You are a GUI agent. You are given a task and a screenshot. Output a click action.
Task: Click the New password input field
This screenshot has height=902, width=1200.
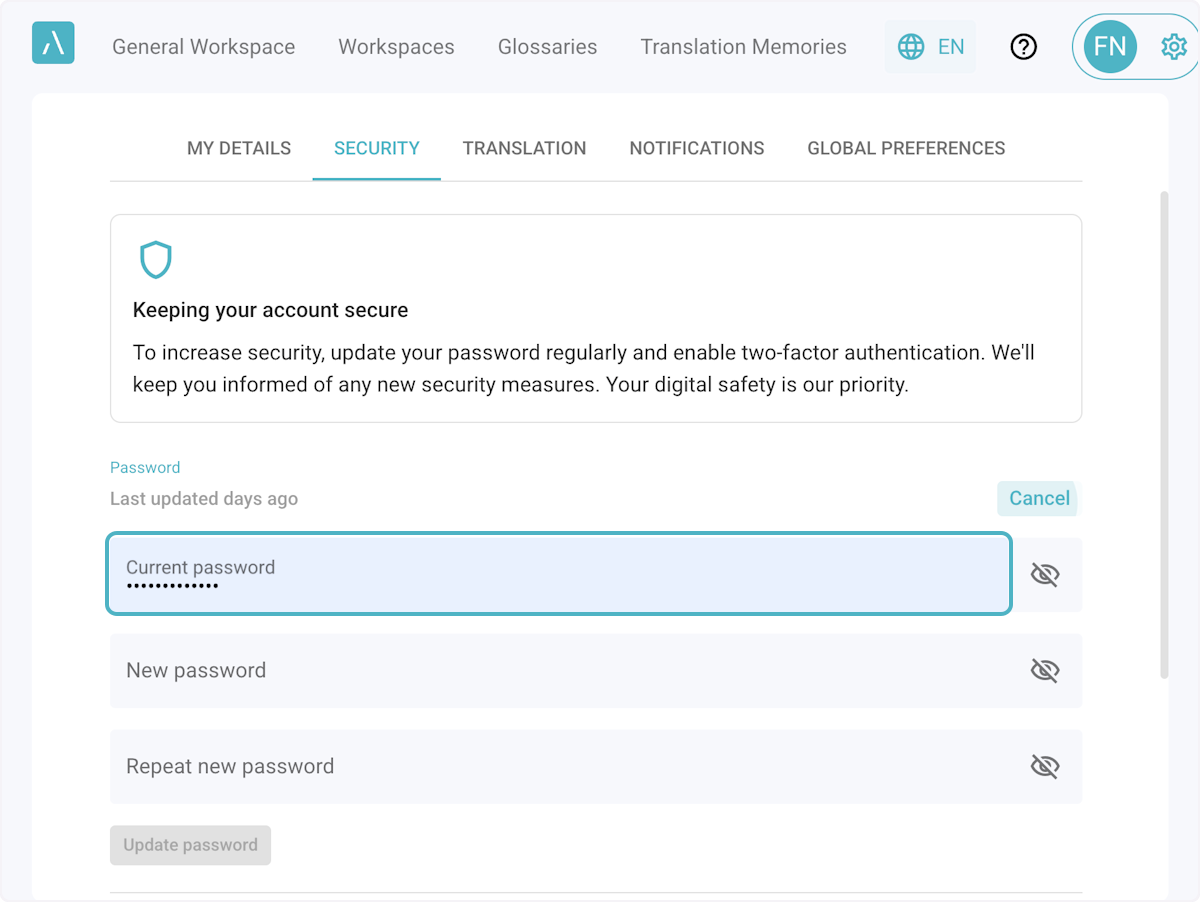560,671
